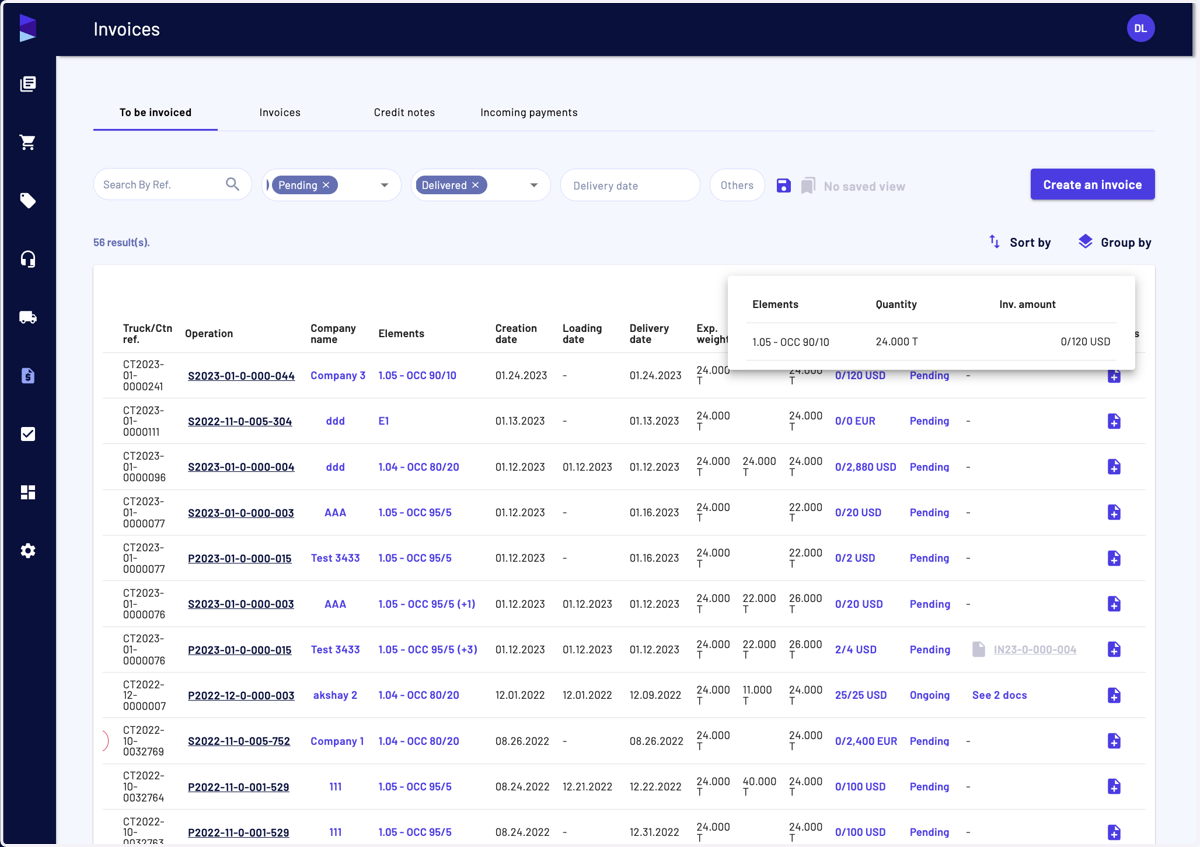Create invoice icon for S2023-01-0-000-004 row
Viewport: 1200px width, 847px height.
coord(1114,467)
